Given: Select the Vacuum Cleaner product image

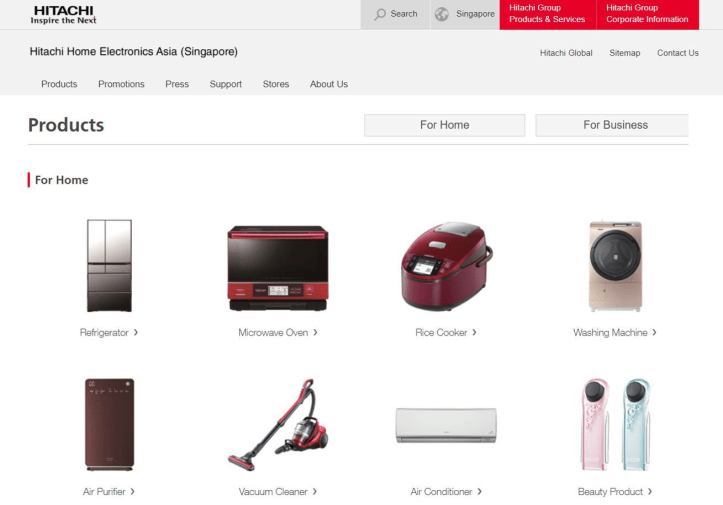Looking at the screenshot, I should (x=277, y=425).
